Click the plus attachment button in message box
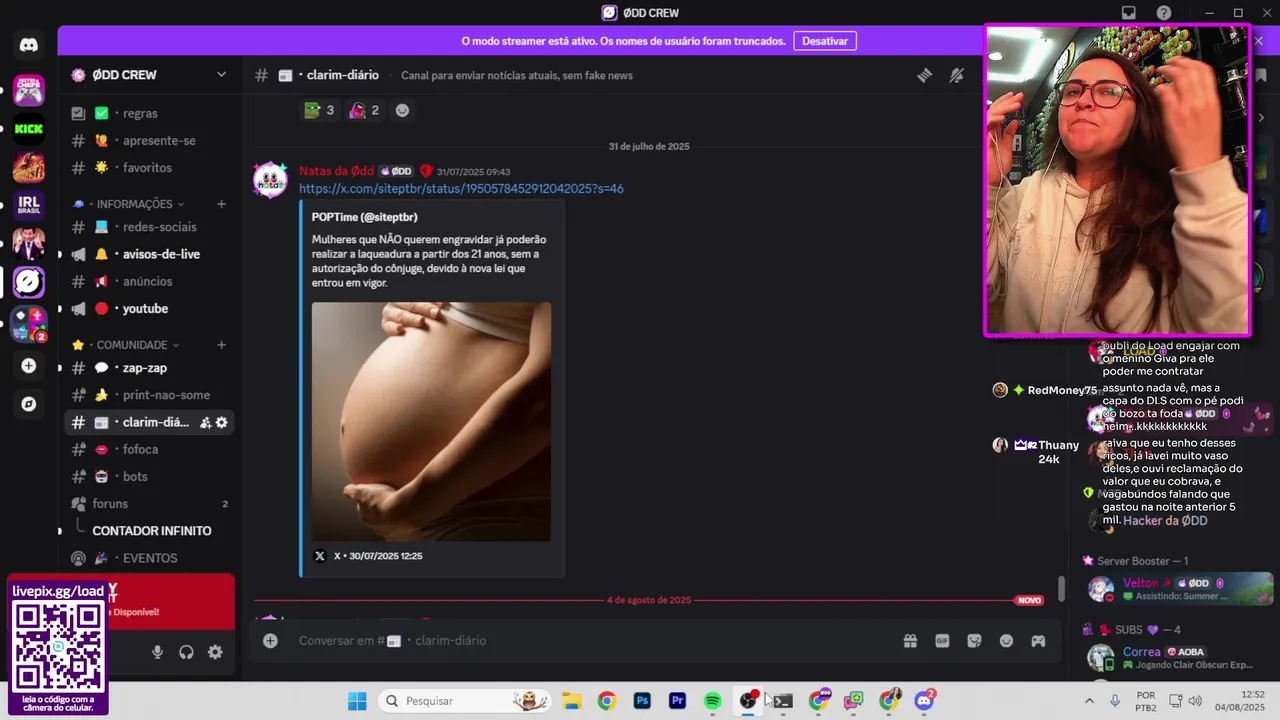The height and width of the screenshot is (720, 1280). click(x=270, y=641)
